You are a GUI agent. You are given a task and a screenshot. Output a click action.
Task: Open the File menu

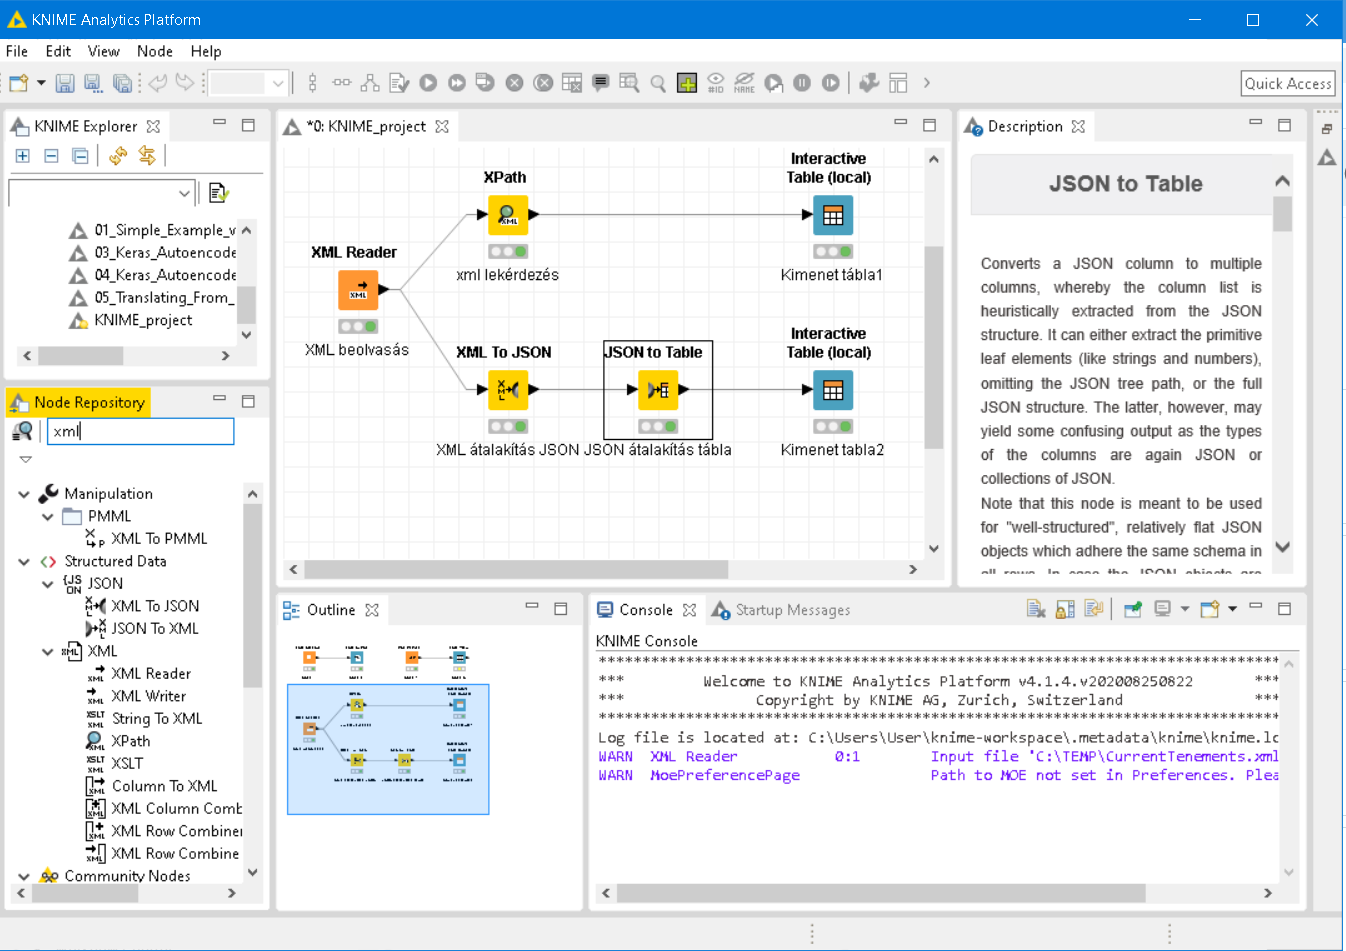point(17,51)
